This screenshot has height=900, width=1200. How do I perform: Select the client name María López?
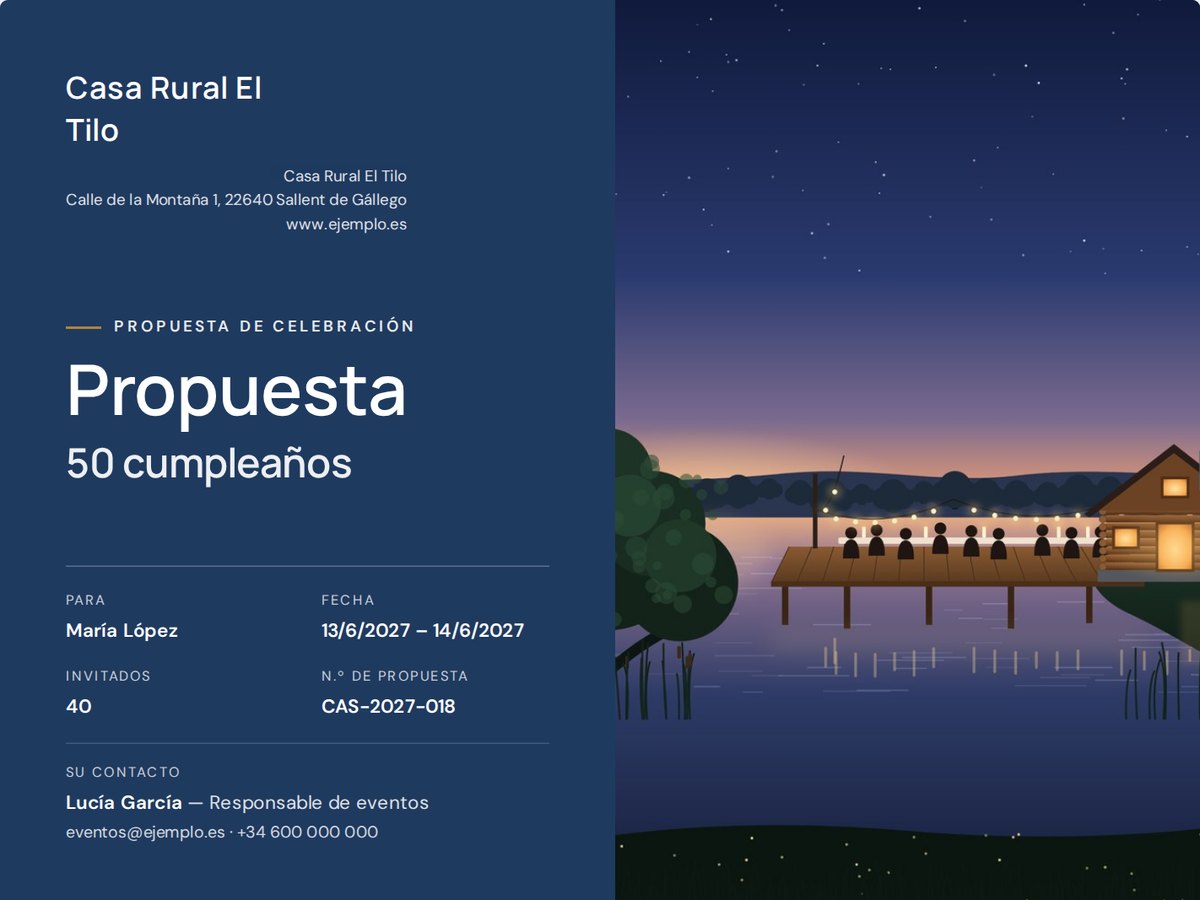tap(122, 631)
